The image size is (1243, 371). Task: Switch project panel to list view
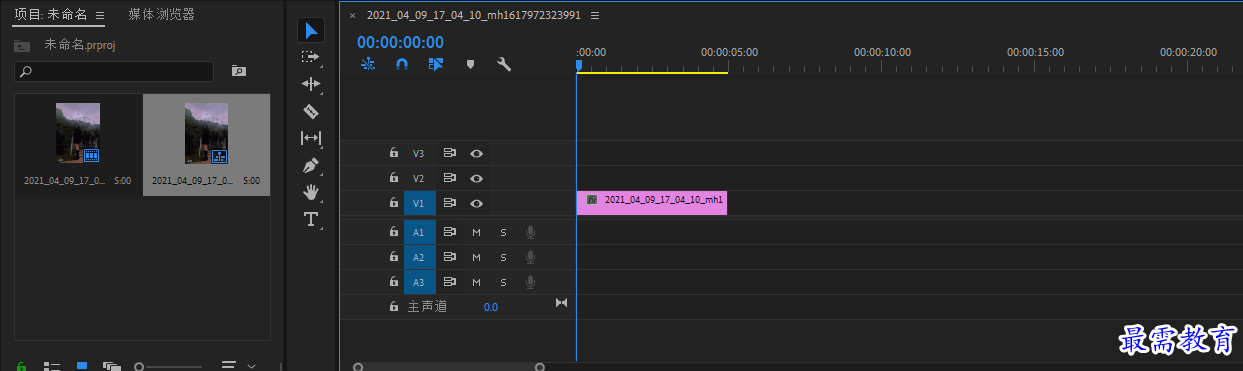pyautogui.click(x=51, y=366)
